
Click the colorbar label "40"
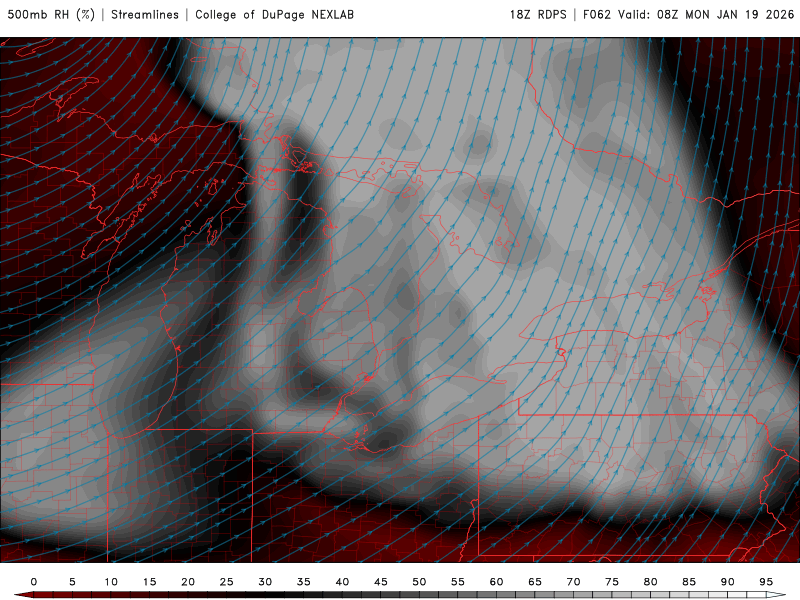[x=342, y=582]
